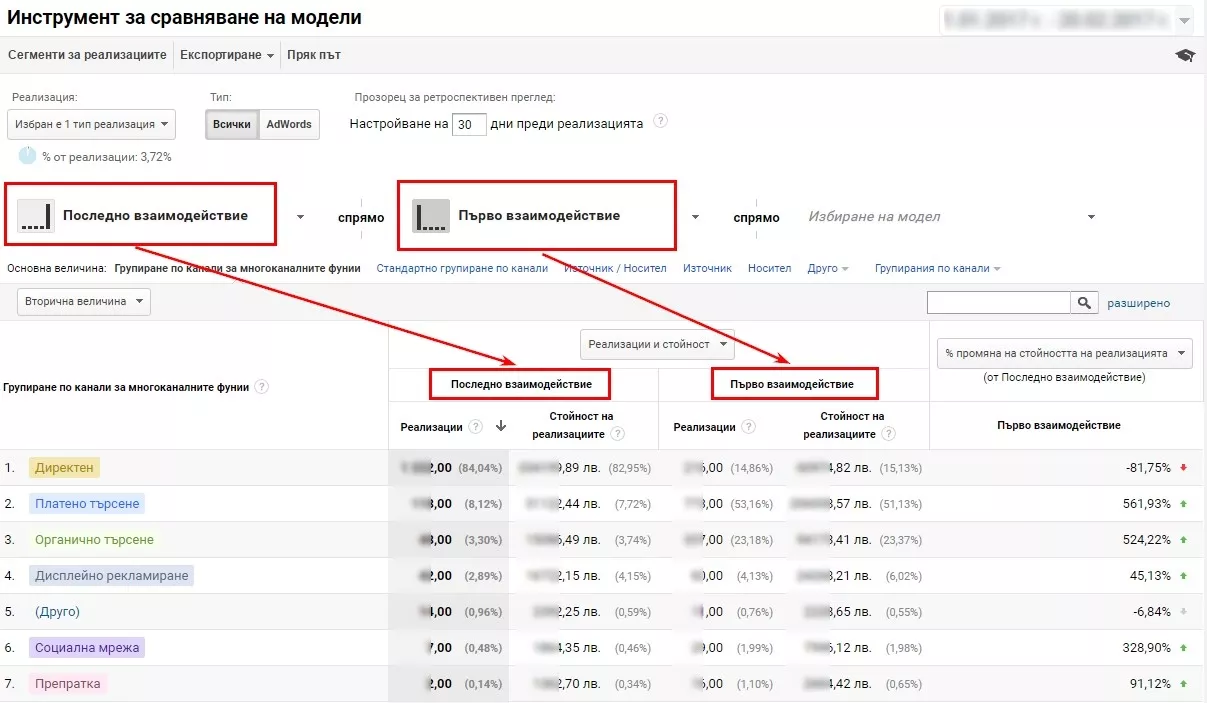1207x703 pixels.
Task: Open разширено advanced filter link
Action: pos(1138,303)
